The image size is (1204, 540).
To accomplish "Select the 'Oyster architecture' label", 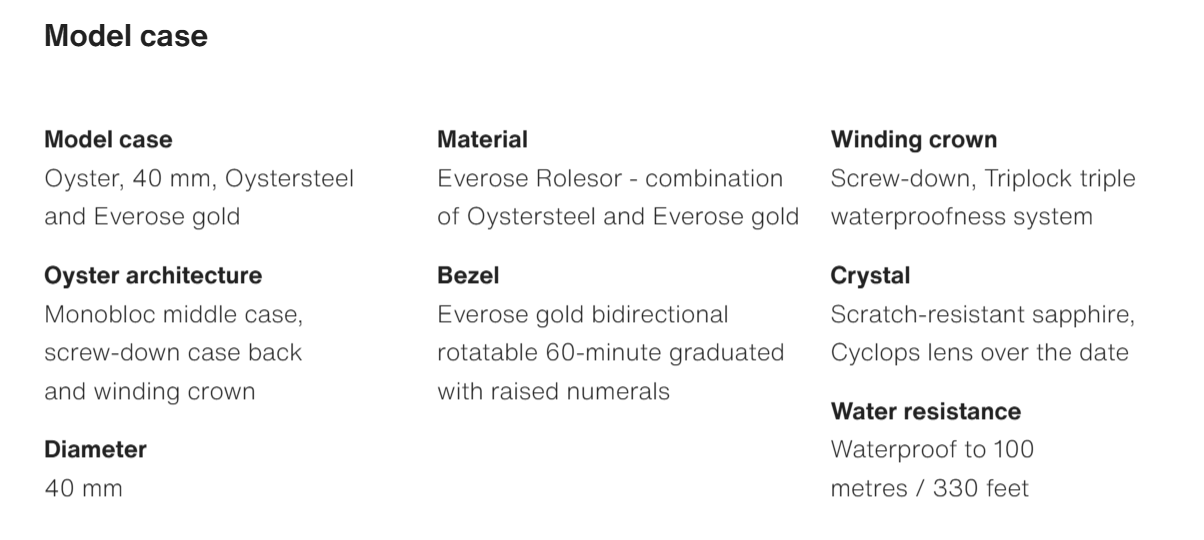I will pos(153,276).
